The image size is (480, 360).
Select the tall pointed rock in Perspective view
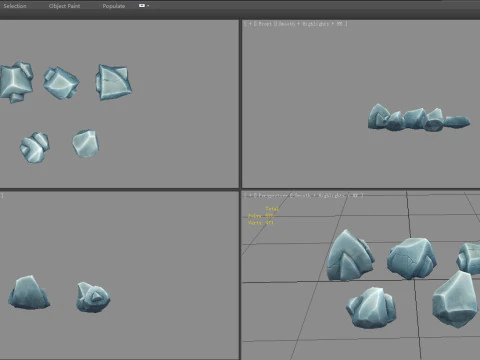pyautogui.click(x=350, y=255)
